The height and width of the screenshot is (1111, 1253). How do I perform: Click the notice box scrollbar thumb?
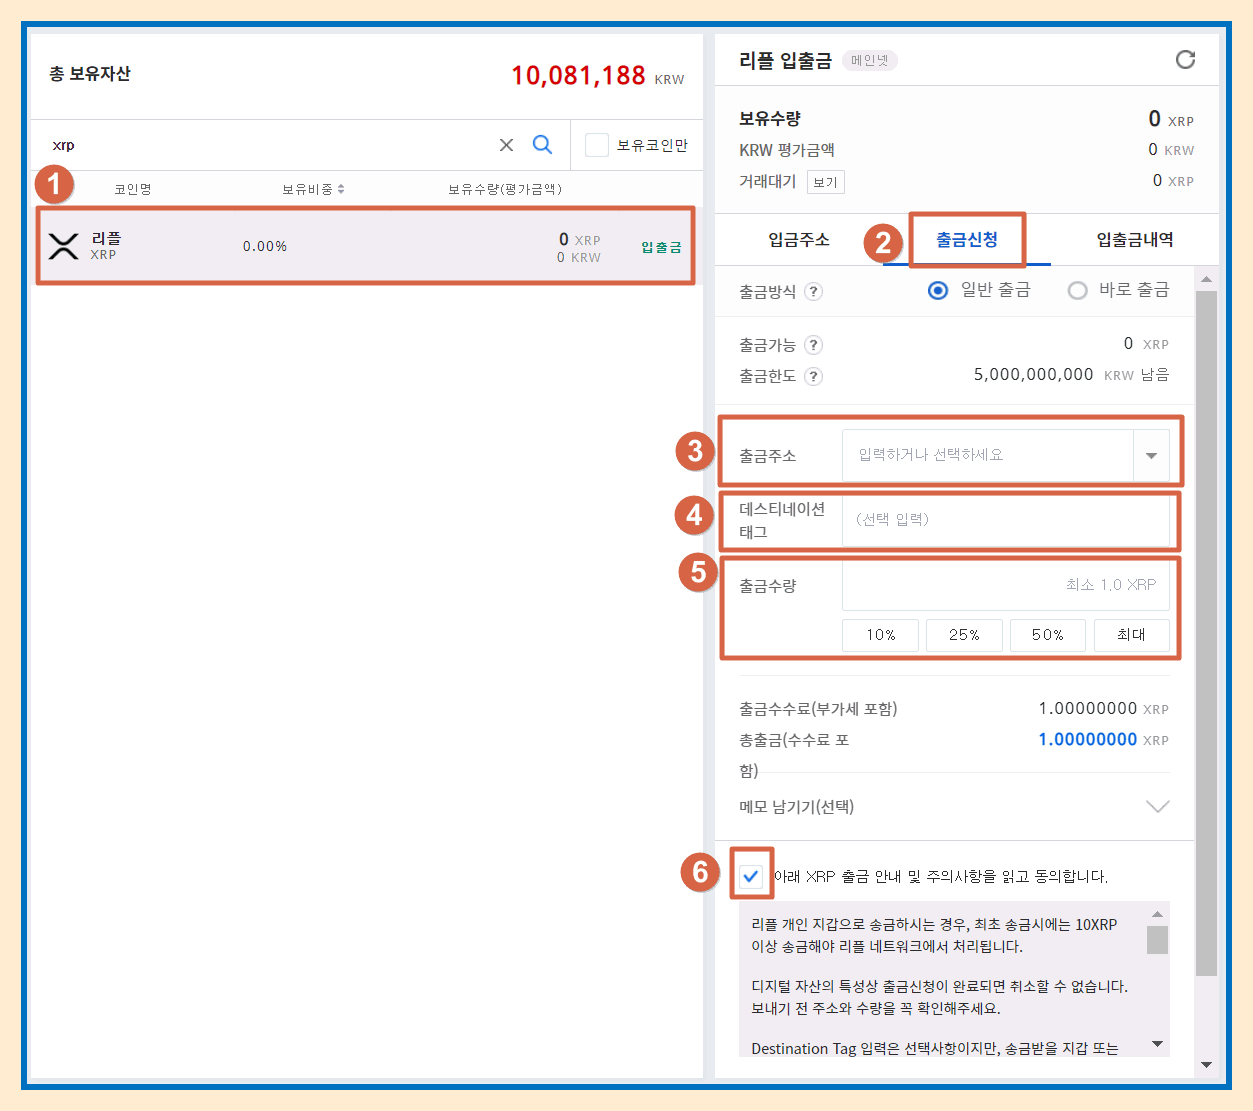[x=1157, y=940]
